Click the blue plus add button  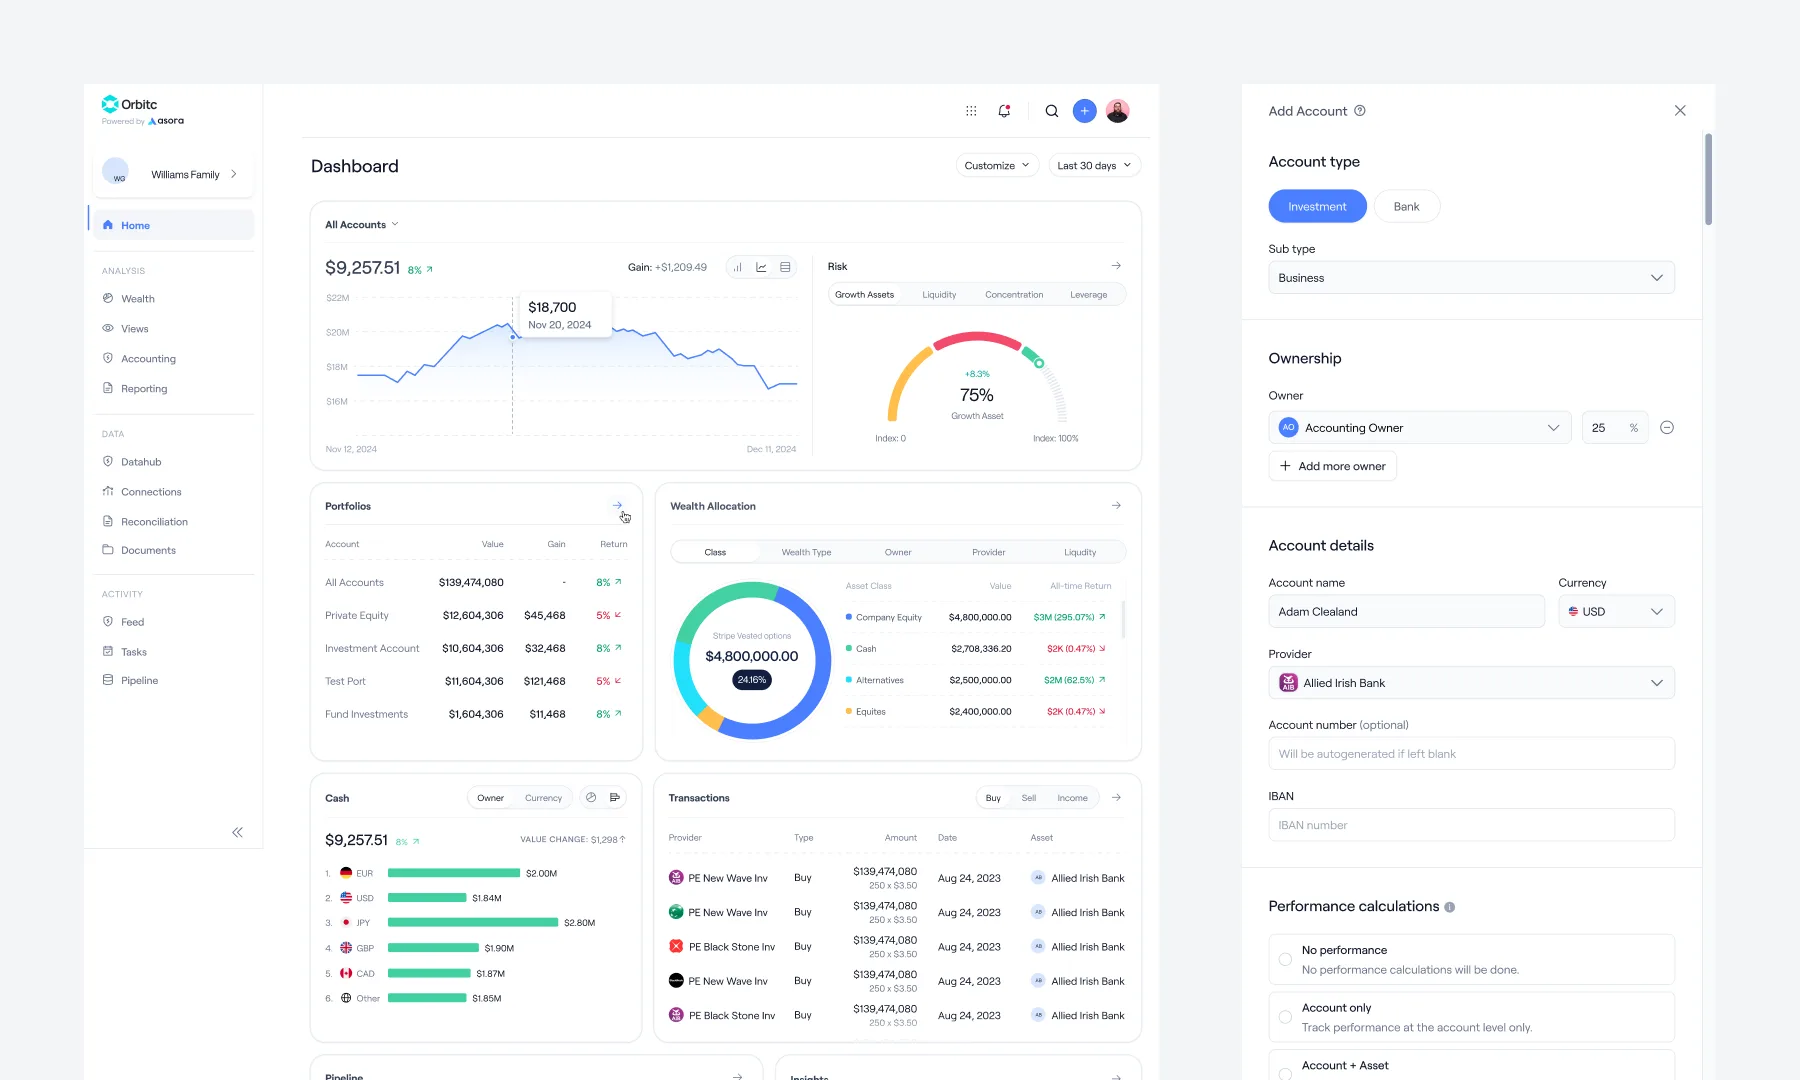point(1084,111)
